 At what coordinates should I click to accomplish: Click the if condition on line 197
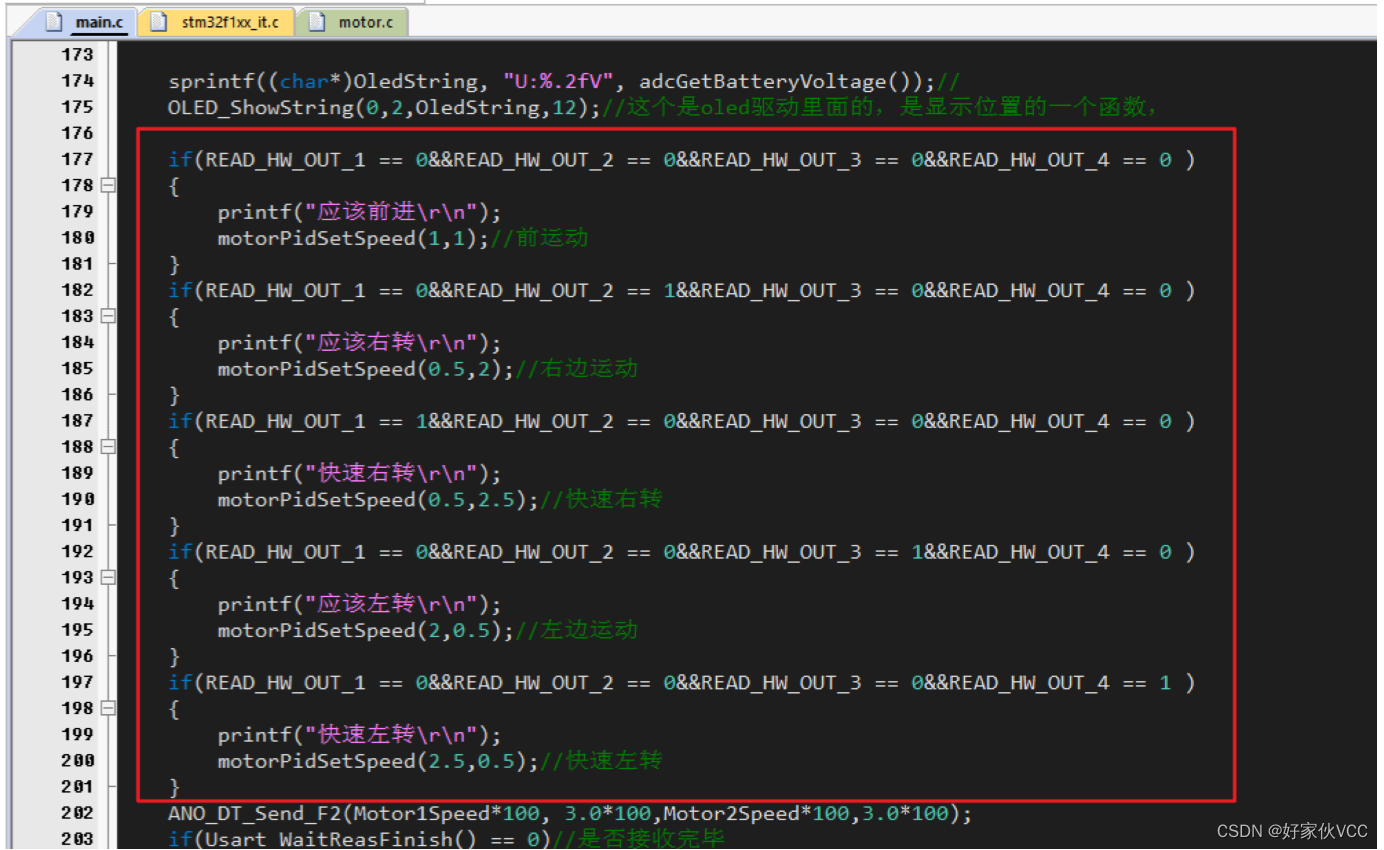pos(681,683)
